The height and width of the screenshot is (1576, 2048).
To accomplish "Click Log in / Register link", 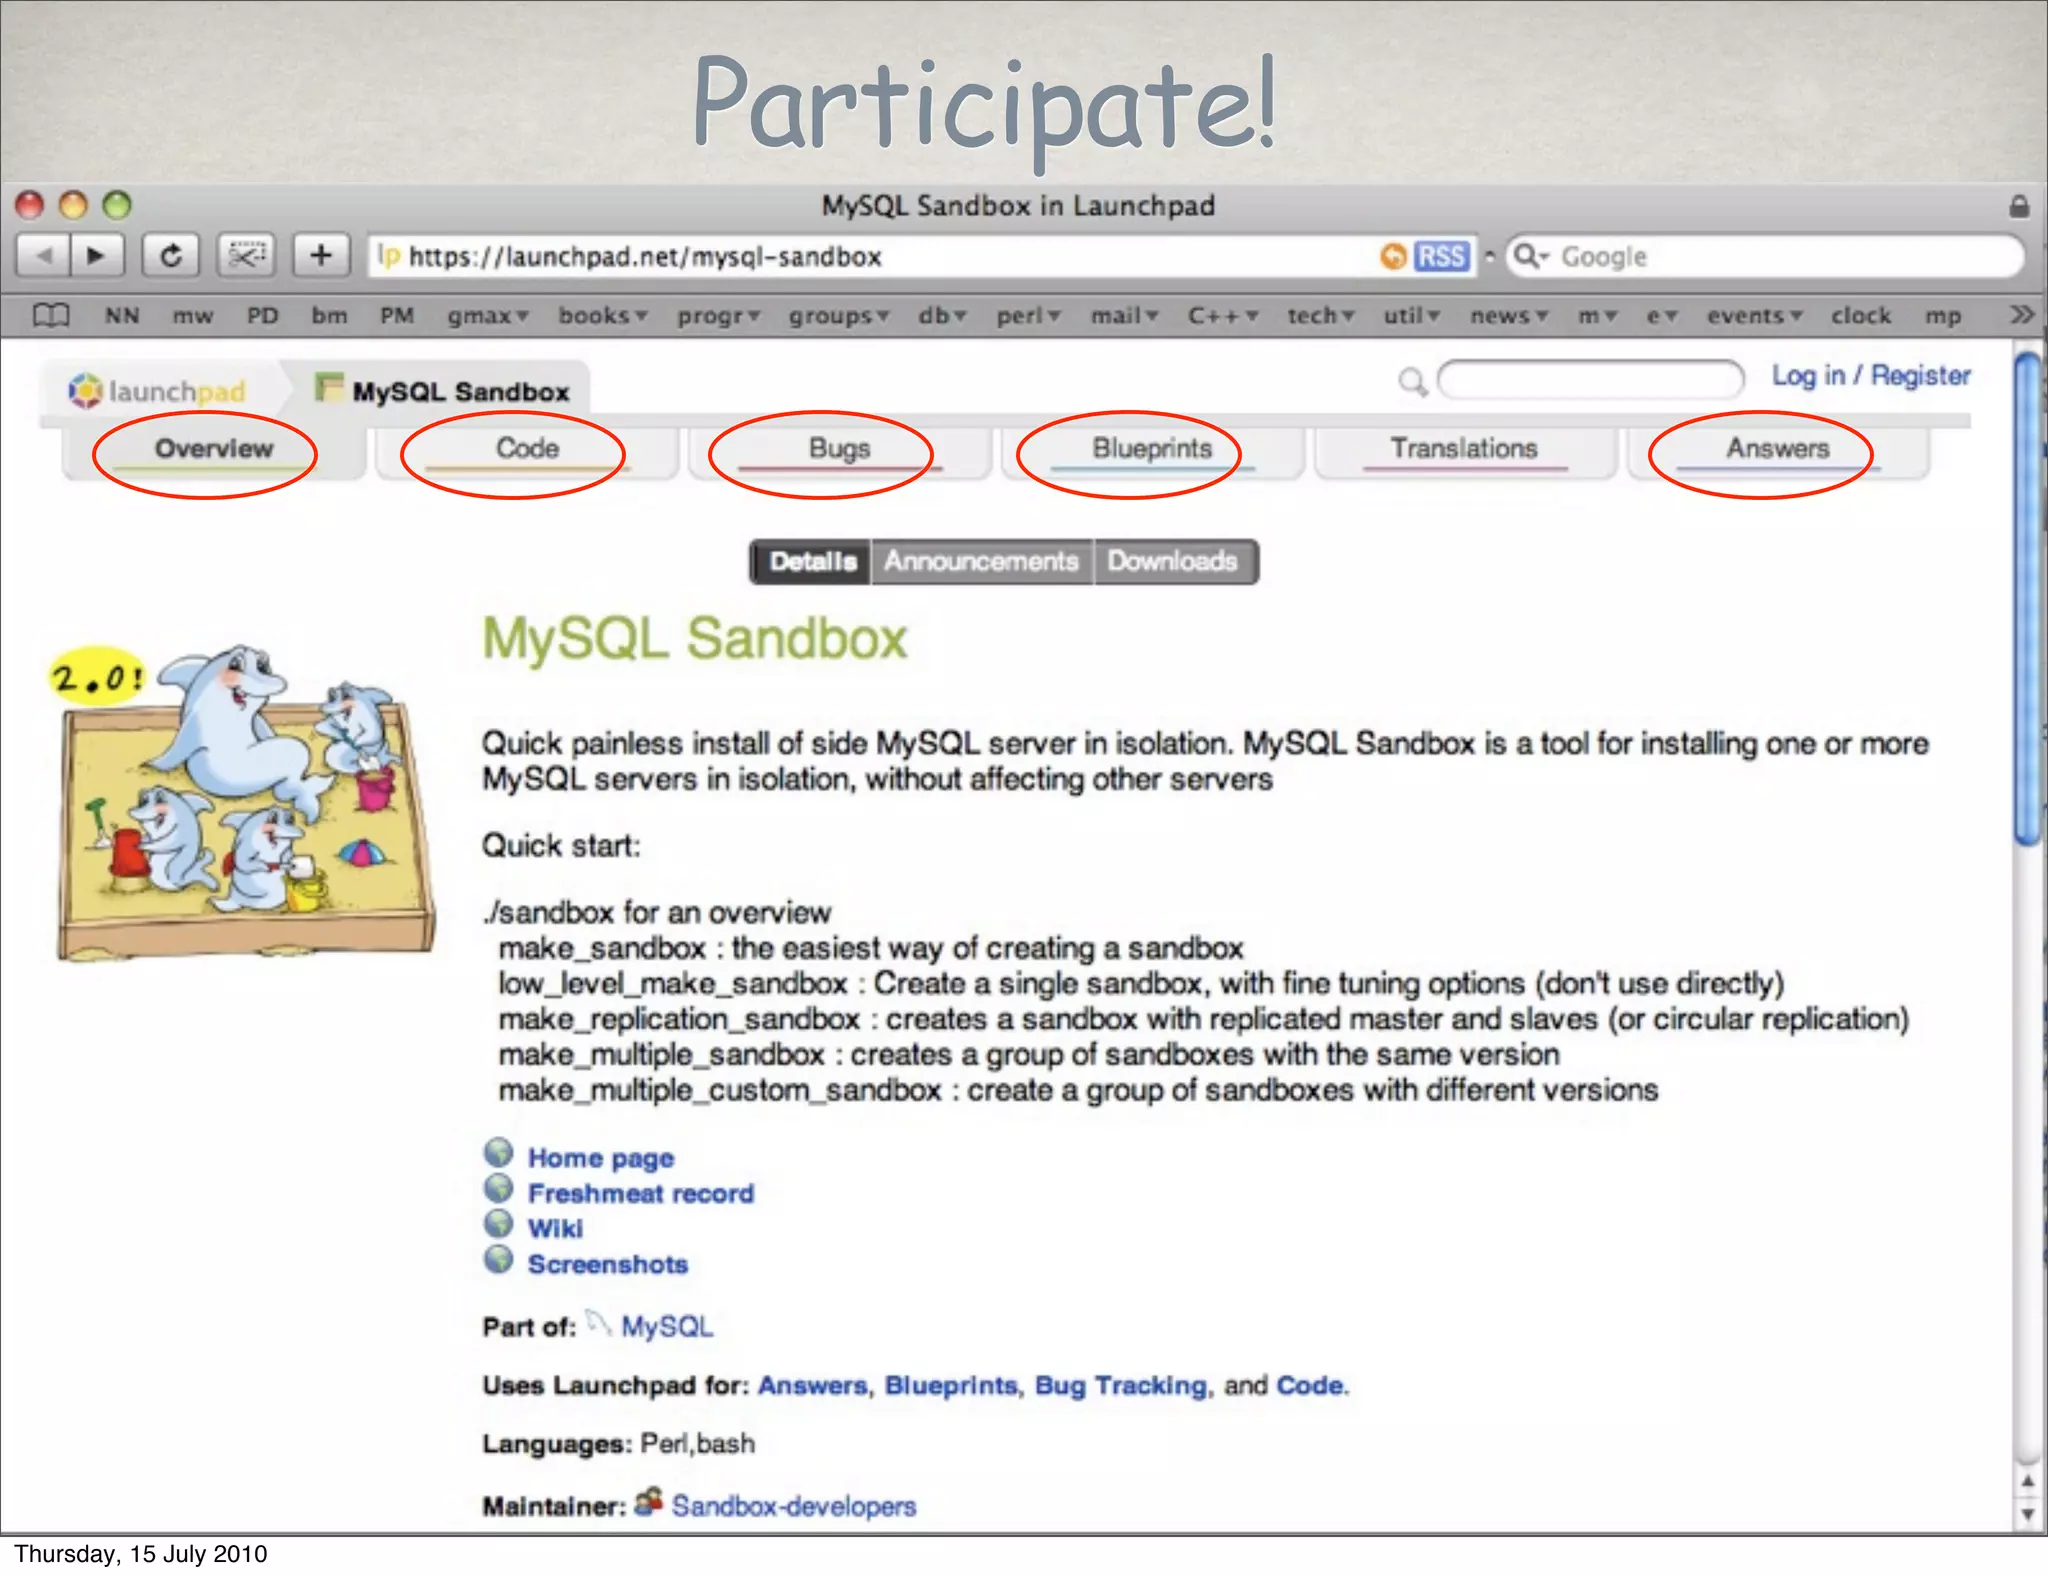I will [1871, 376].
